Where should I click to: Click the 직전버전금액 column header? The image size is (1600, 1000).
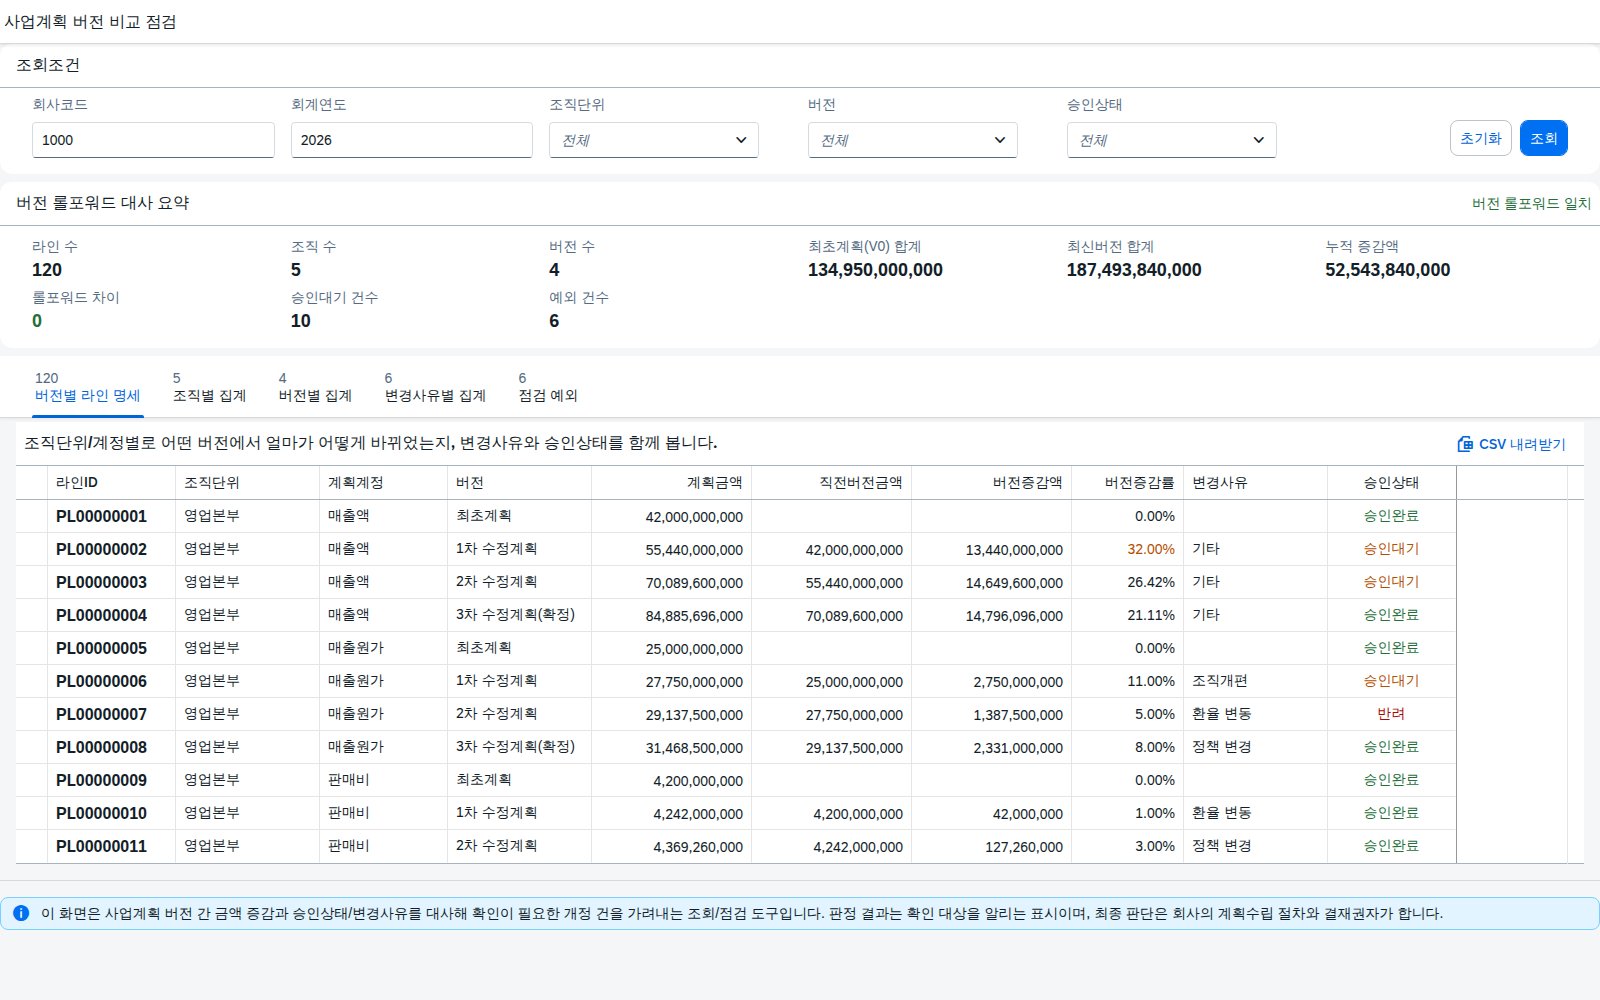(x=831, y=482)
